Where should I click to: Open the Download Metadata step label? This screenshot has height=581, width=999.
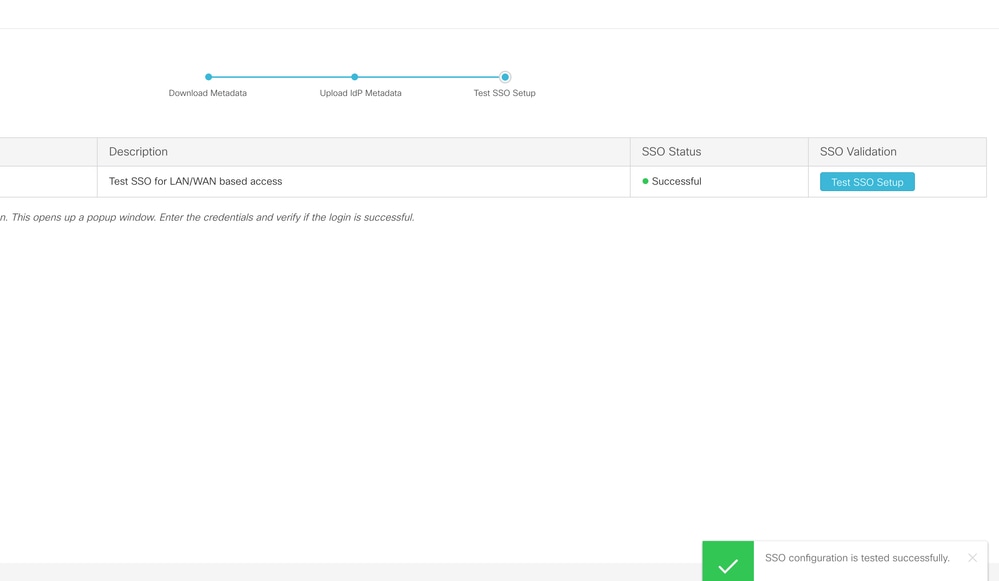tap(207, 92)
